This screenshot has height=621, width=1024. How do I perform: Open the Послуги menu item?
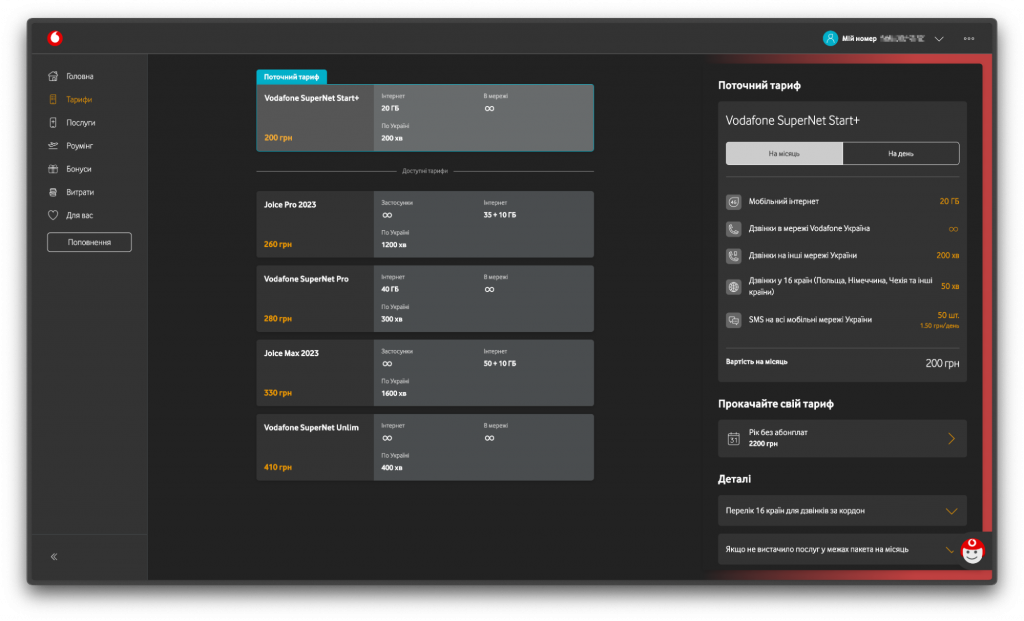pyautogui.click(x=81, y=123)
